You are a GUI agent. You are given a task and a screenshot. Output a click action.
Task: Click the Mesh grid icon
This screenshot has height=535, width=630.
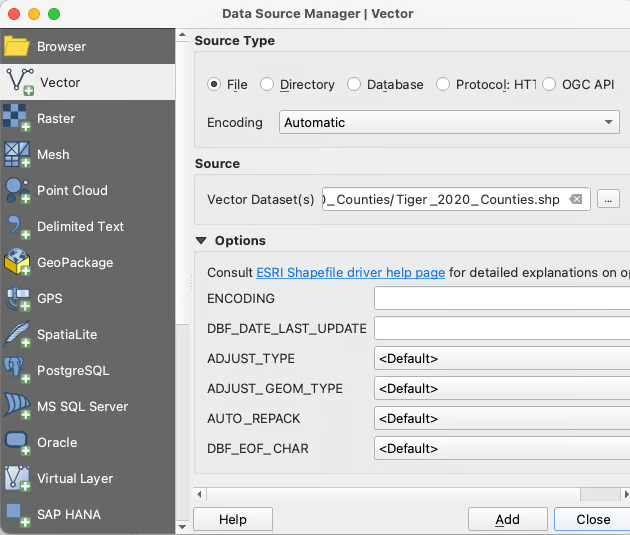16,154
